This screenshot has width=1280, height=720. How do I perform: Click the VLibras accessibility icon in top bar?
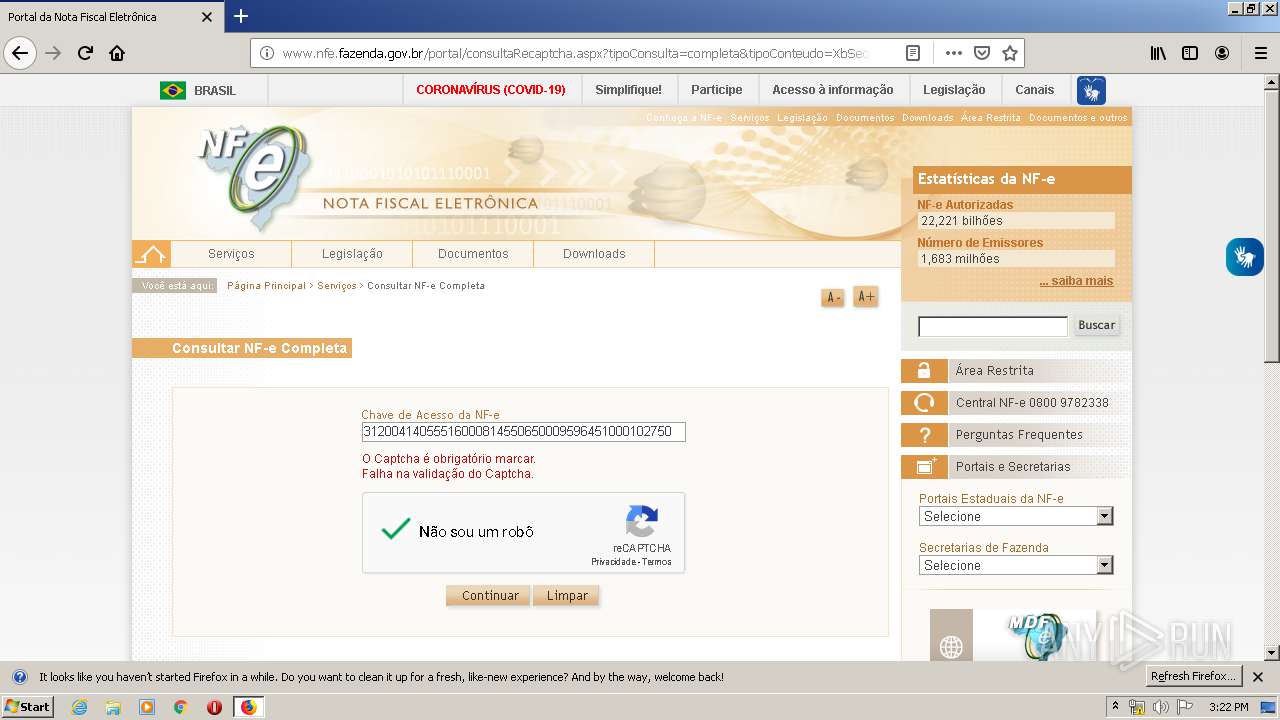point(1091,90)
